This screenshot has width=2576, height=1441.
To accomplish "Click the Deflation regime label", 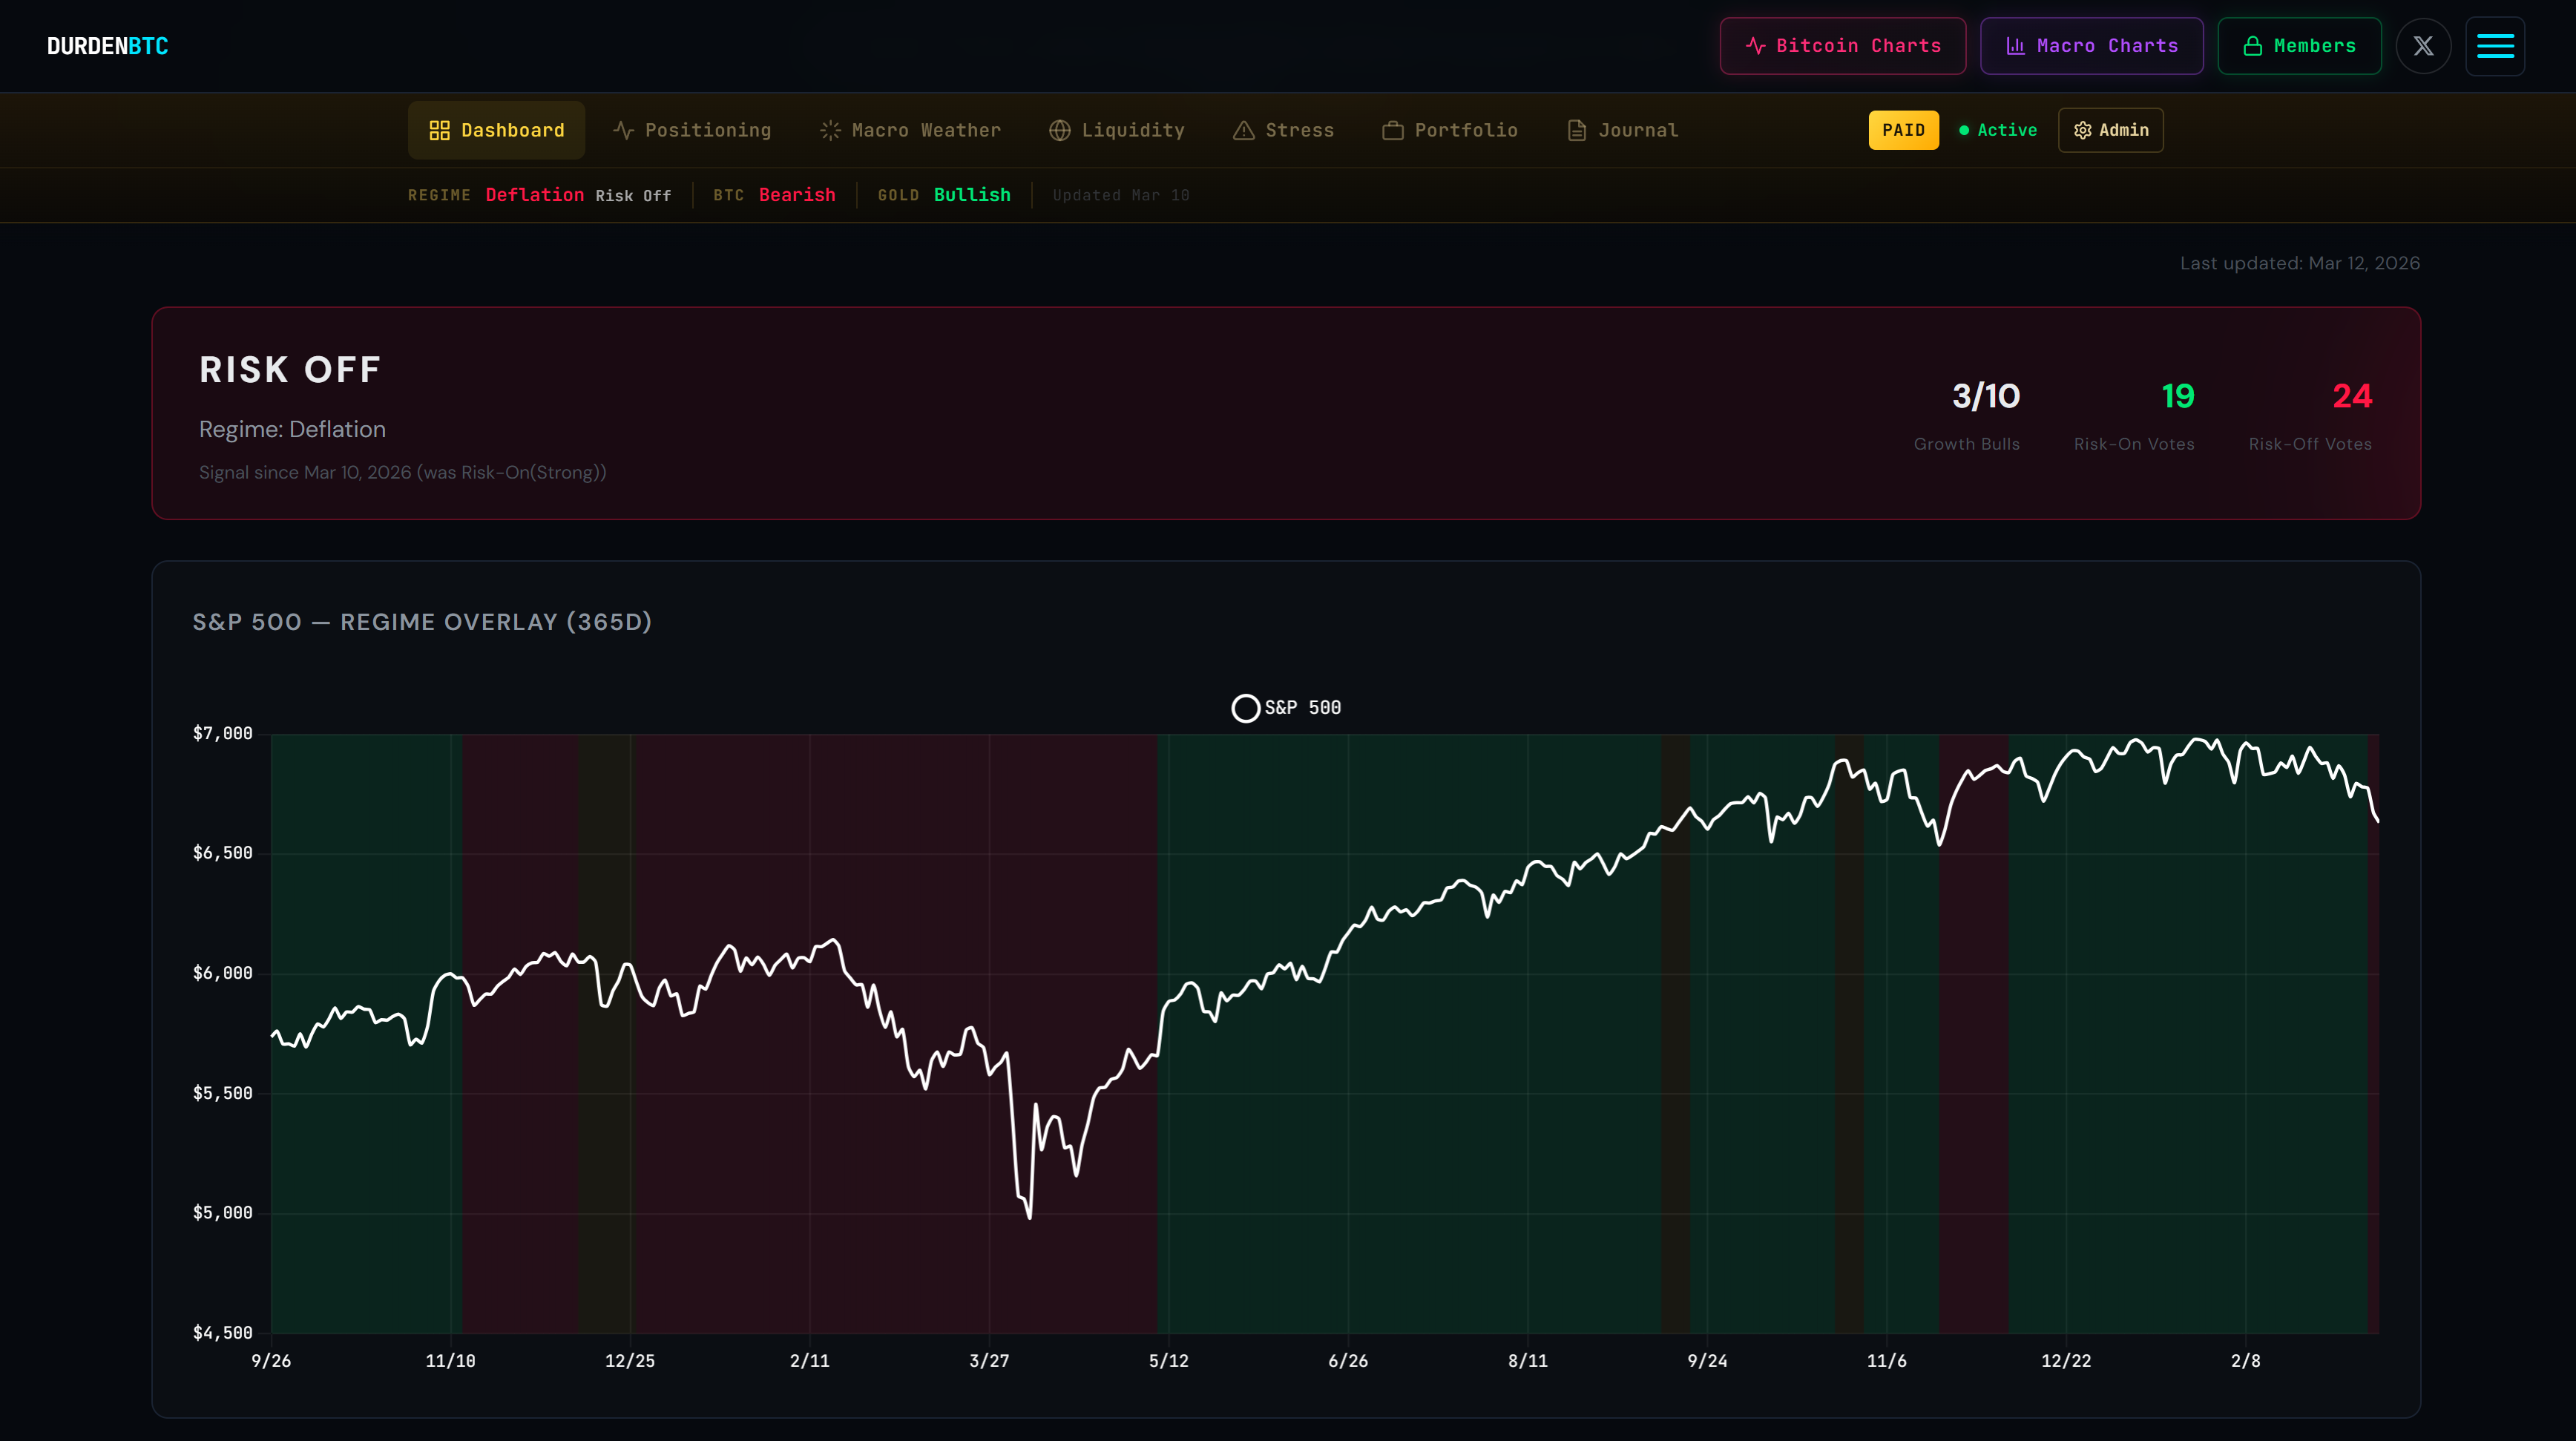I will (534, 195).
